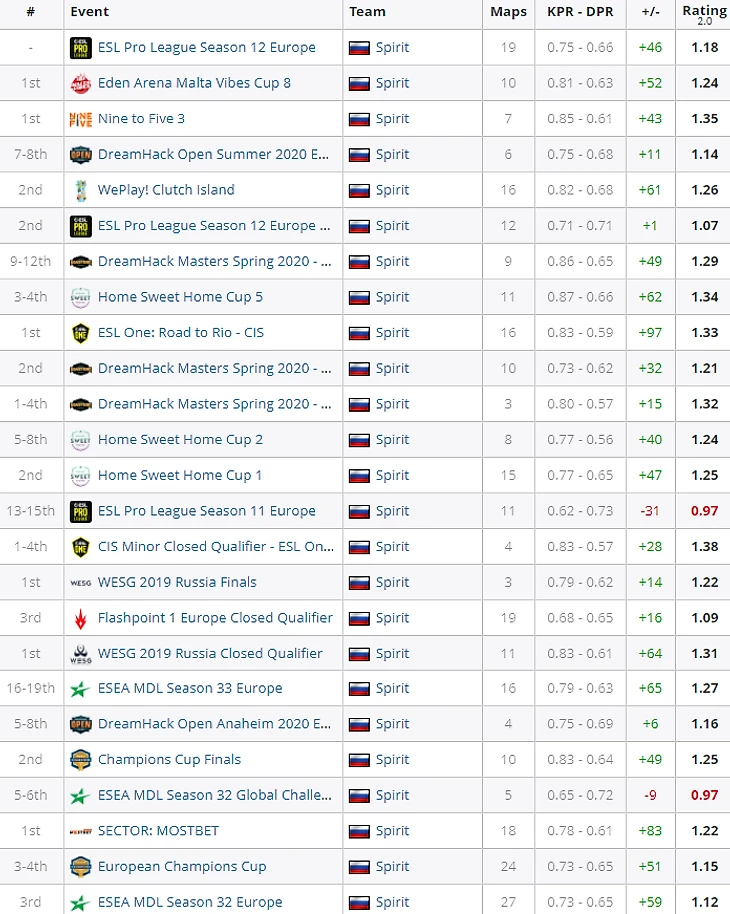Sort by the # placement column header
The width and height of the screenshot is (730, 914).
pyautogui.click(x=30, y=12)
